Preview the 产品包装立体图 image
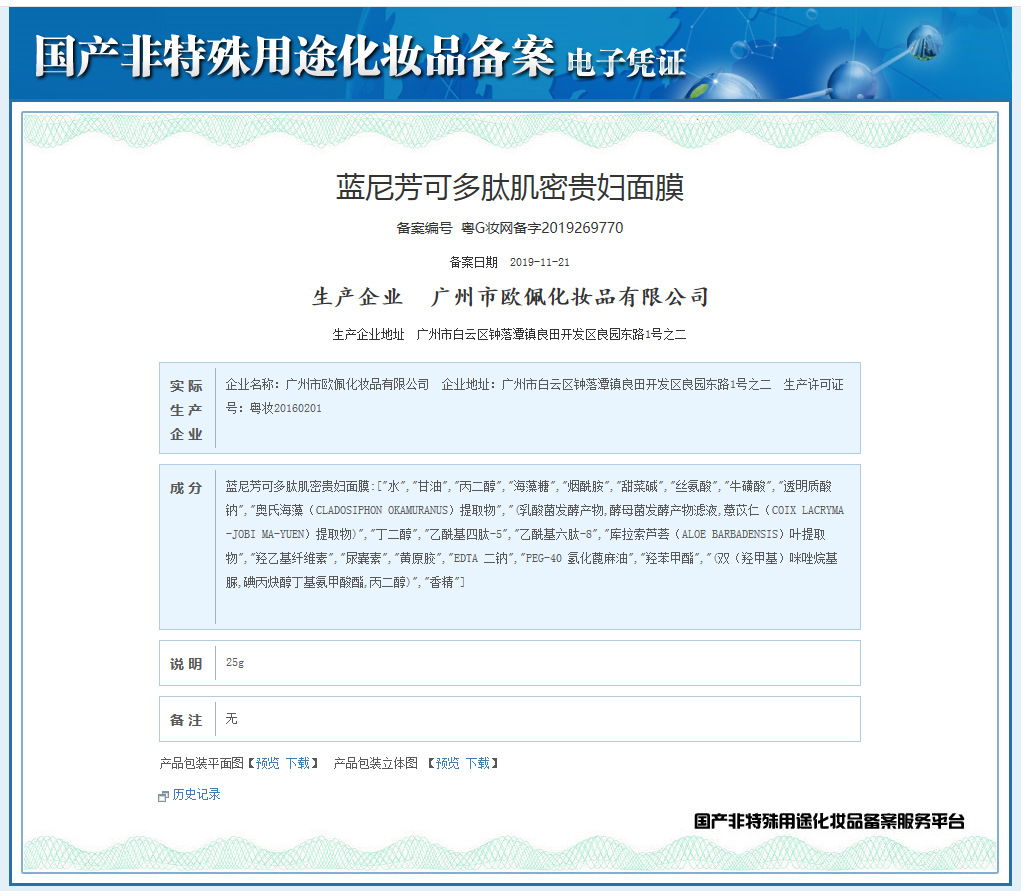The image size is (1021, 891). (x=447, y=763)
